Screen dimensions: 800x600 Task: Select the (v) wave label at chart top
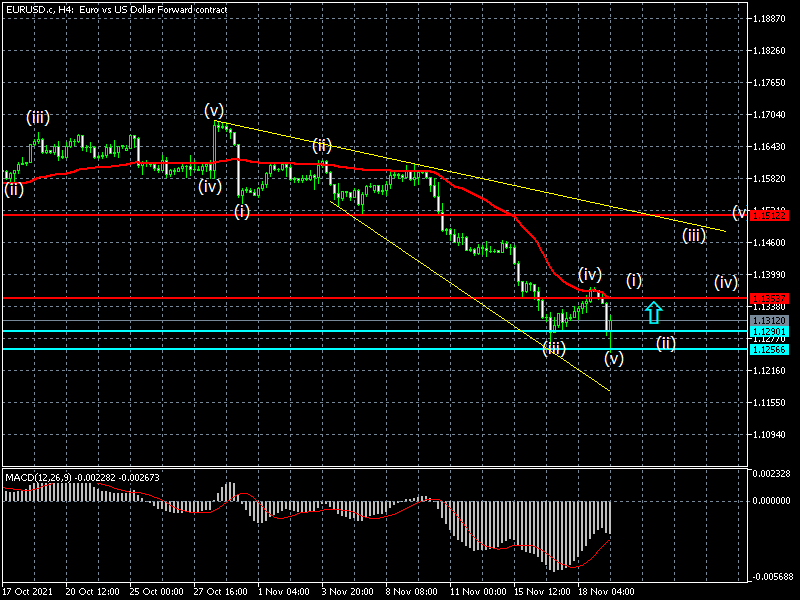coord(214,109)
